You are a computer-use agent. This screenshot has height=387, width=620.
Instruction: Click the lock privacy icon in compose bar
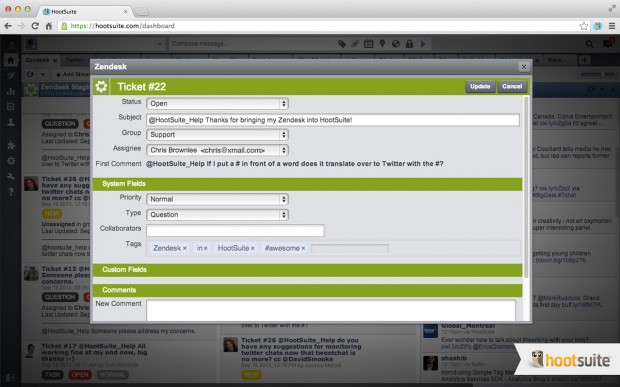409,44
